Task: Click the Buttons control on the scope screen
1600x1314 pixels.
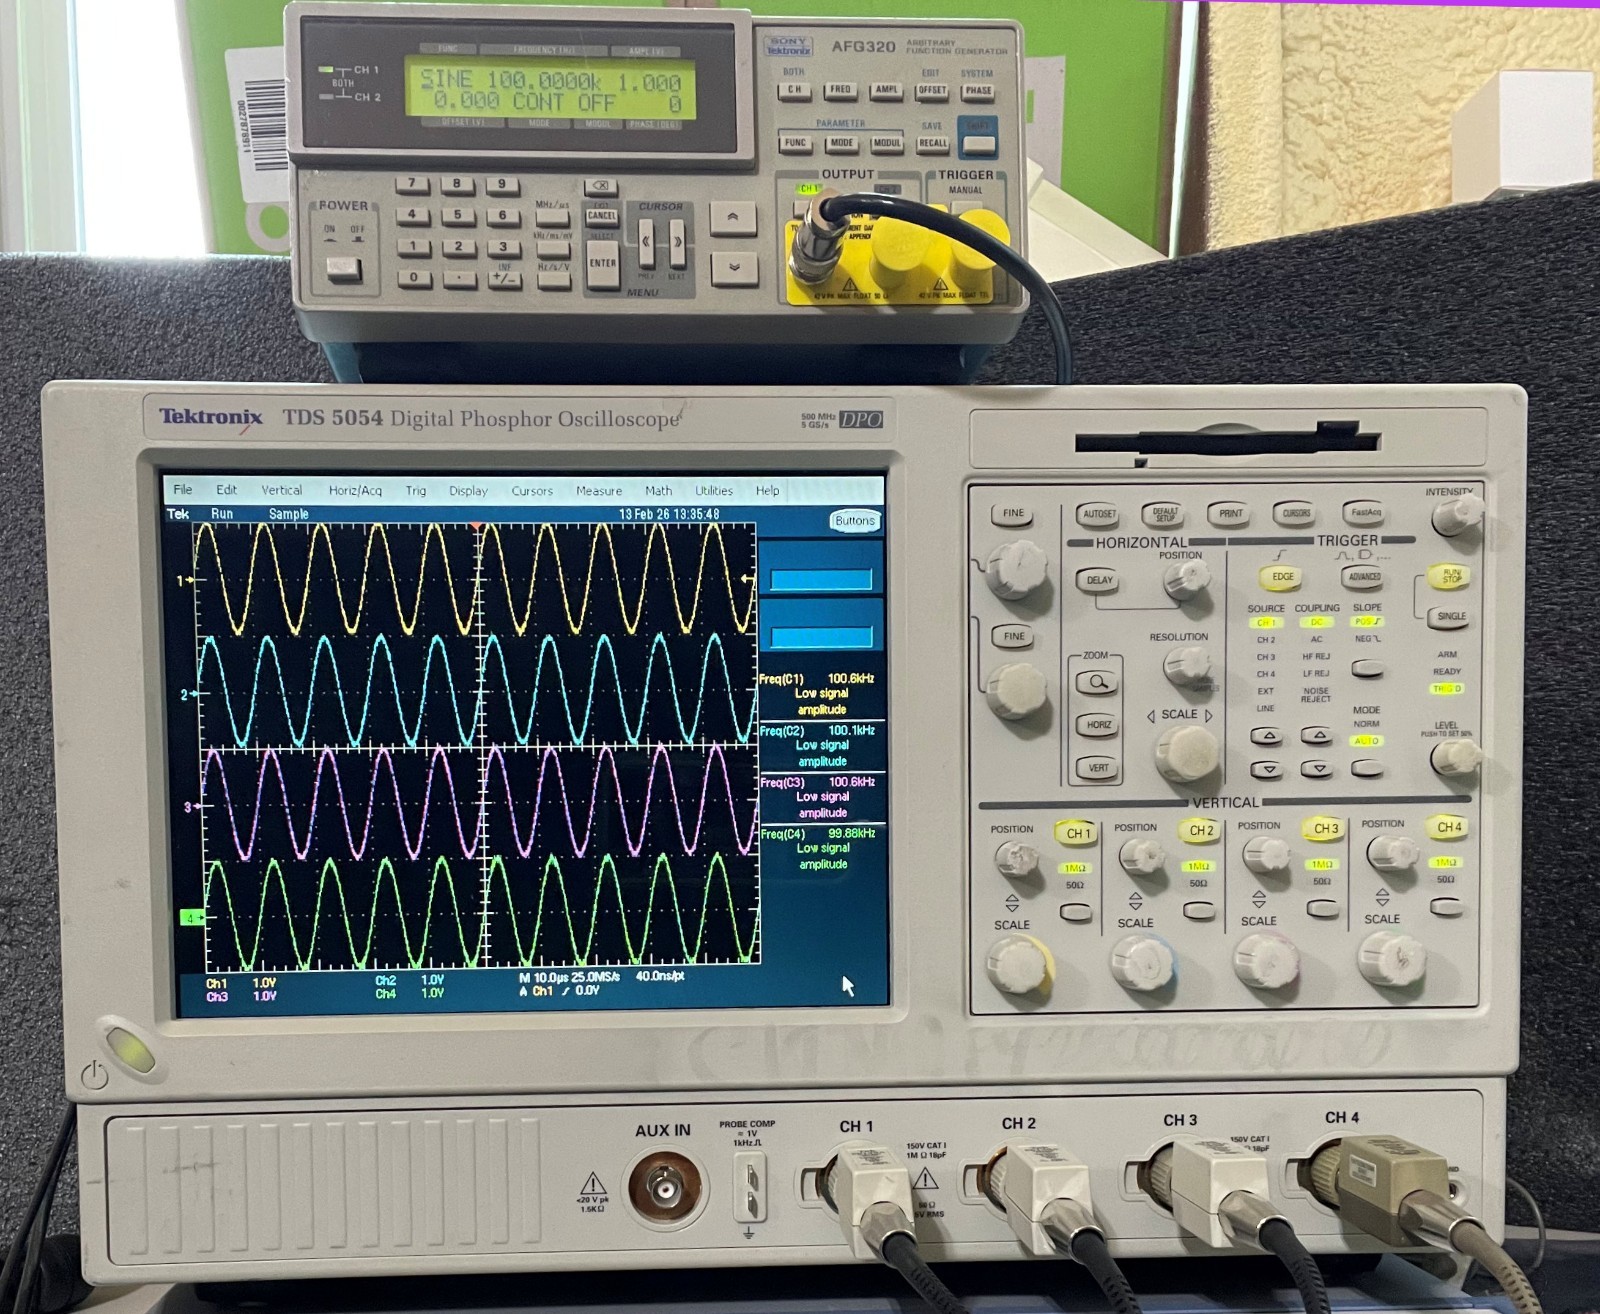Action: (x=854, y=521)
